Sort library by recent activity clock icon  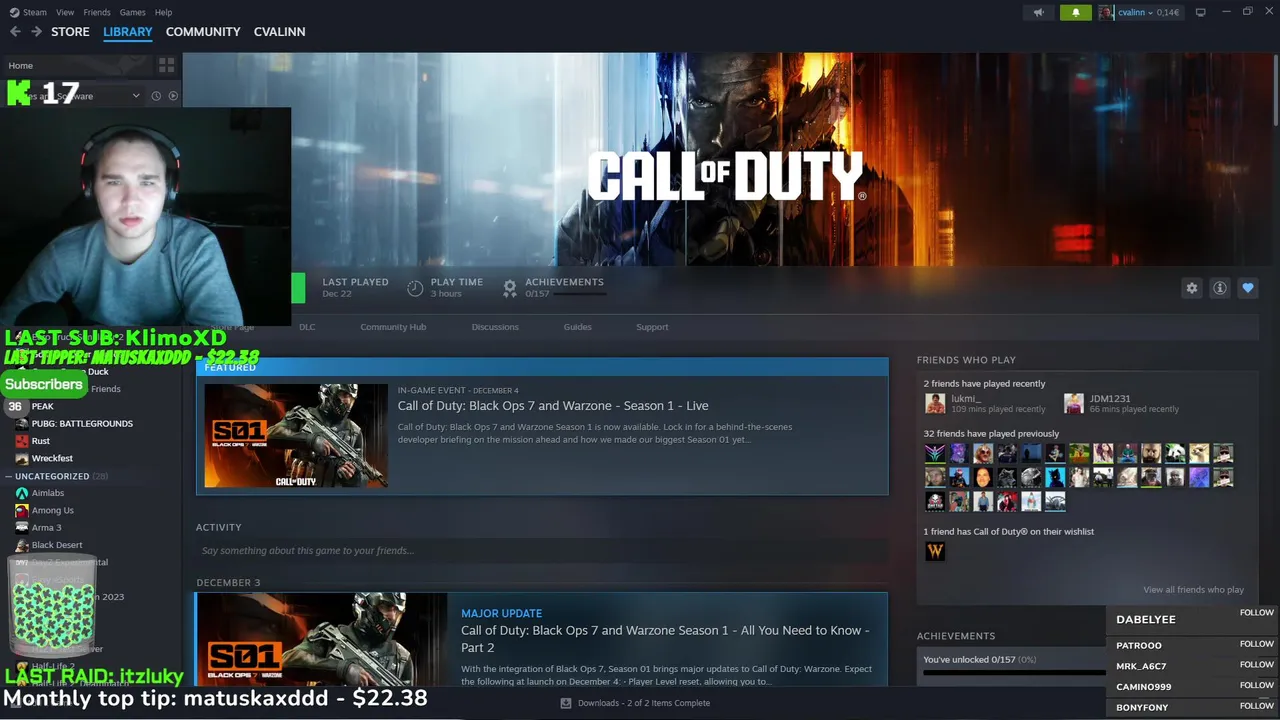[156, 96]
